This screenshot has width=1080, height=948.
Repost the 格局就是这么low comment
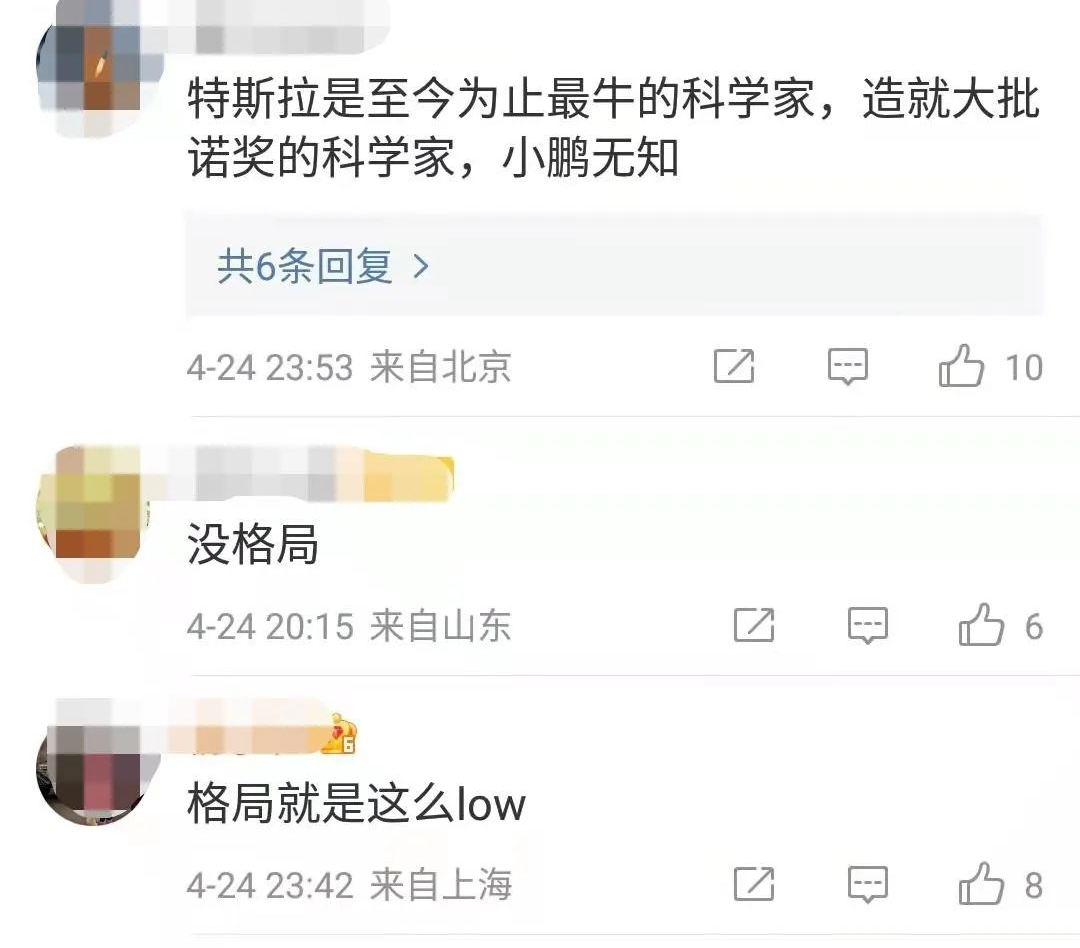click(x=754, y=885)
